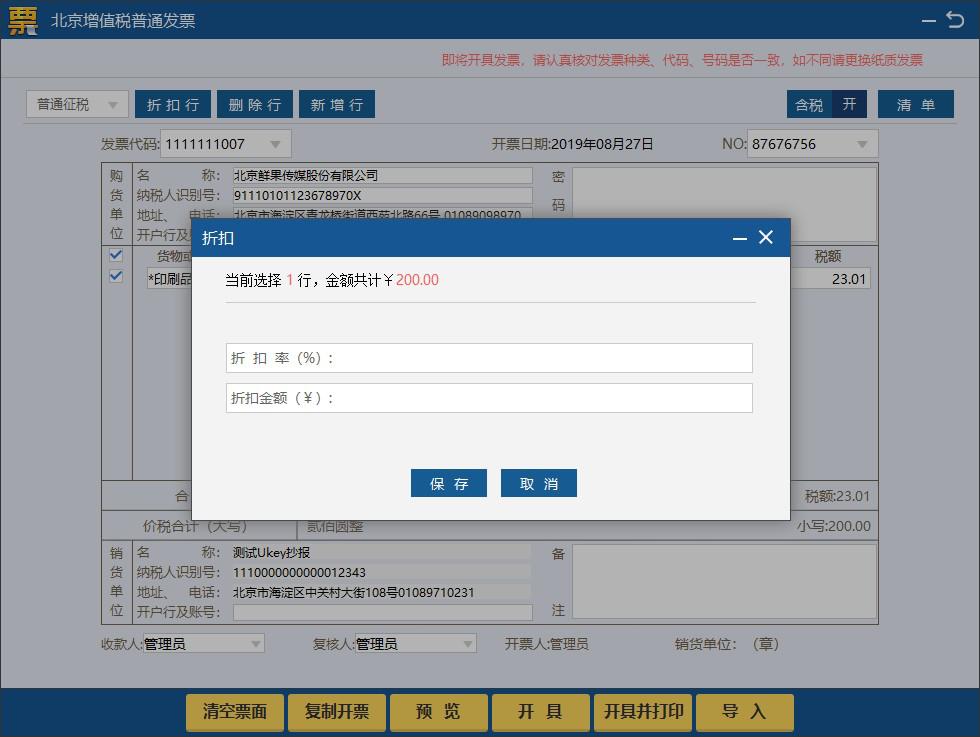This screenshot has height=737, width=980.
Task: Uncheck the *印刷品 goods row checkbox
Action: click(x=115, y=278)
